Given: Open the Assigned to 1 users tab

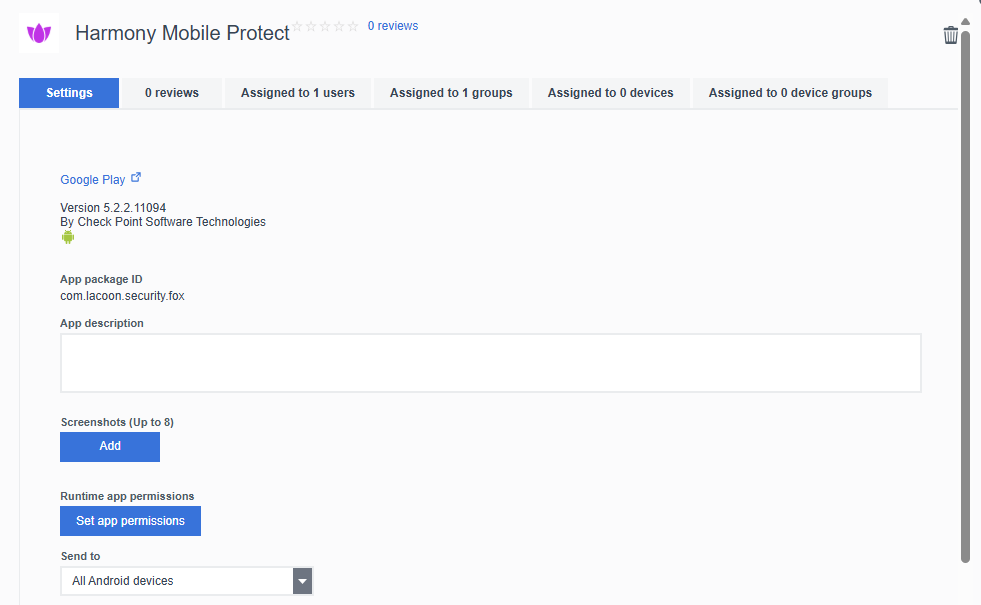Looking at the screenshot, I should [298, 93].
